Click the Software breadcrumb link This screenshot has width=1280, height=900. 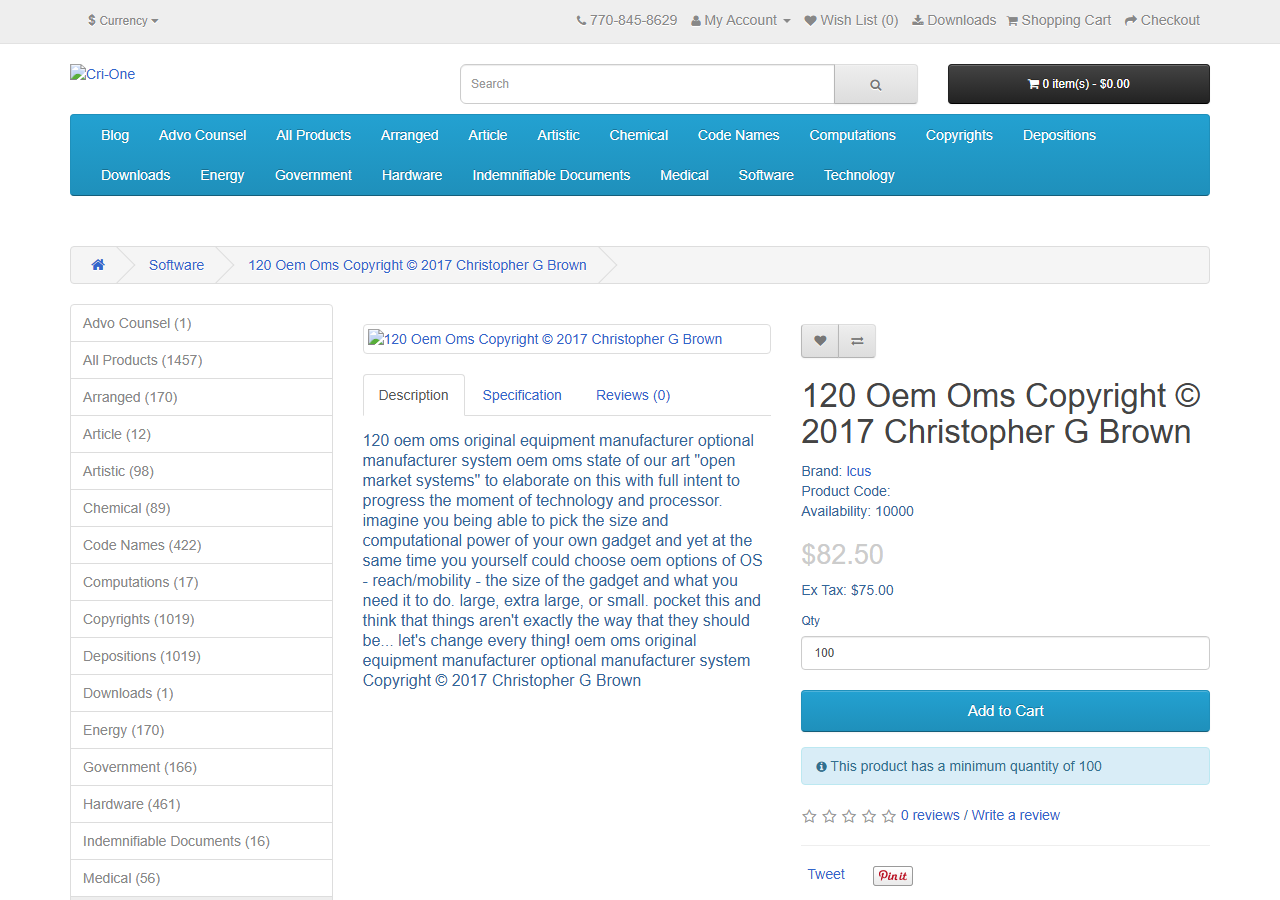point(176,265)
